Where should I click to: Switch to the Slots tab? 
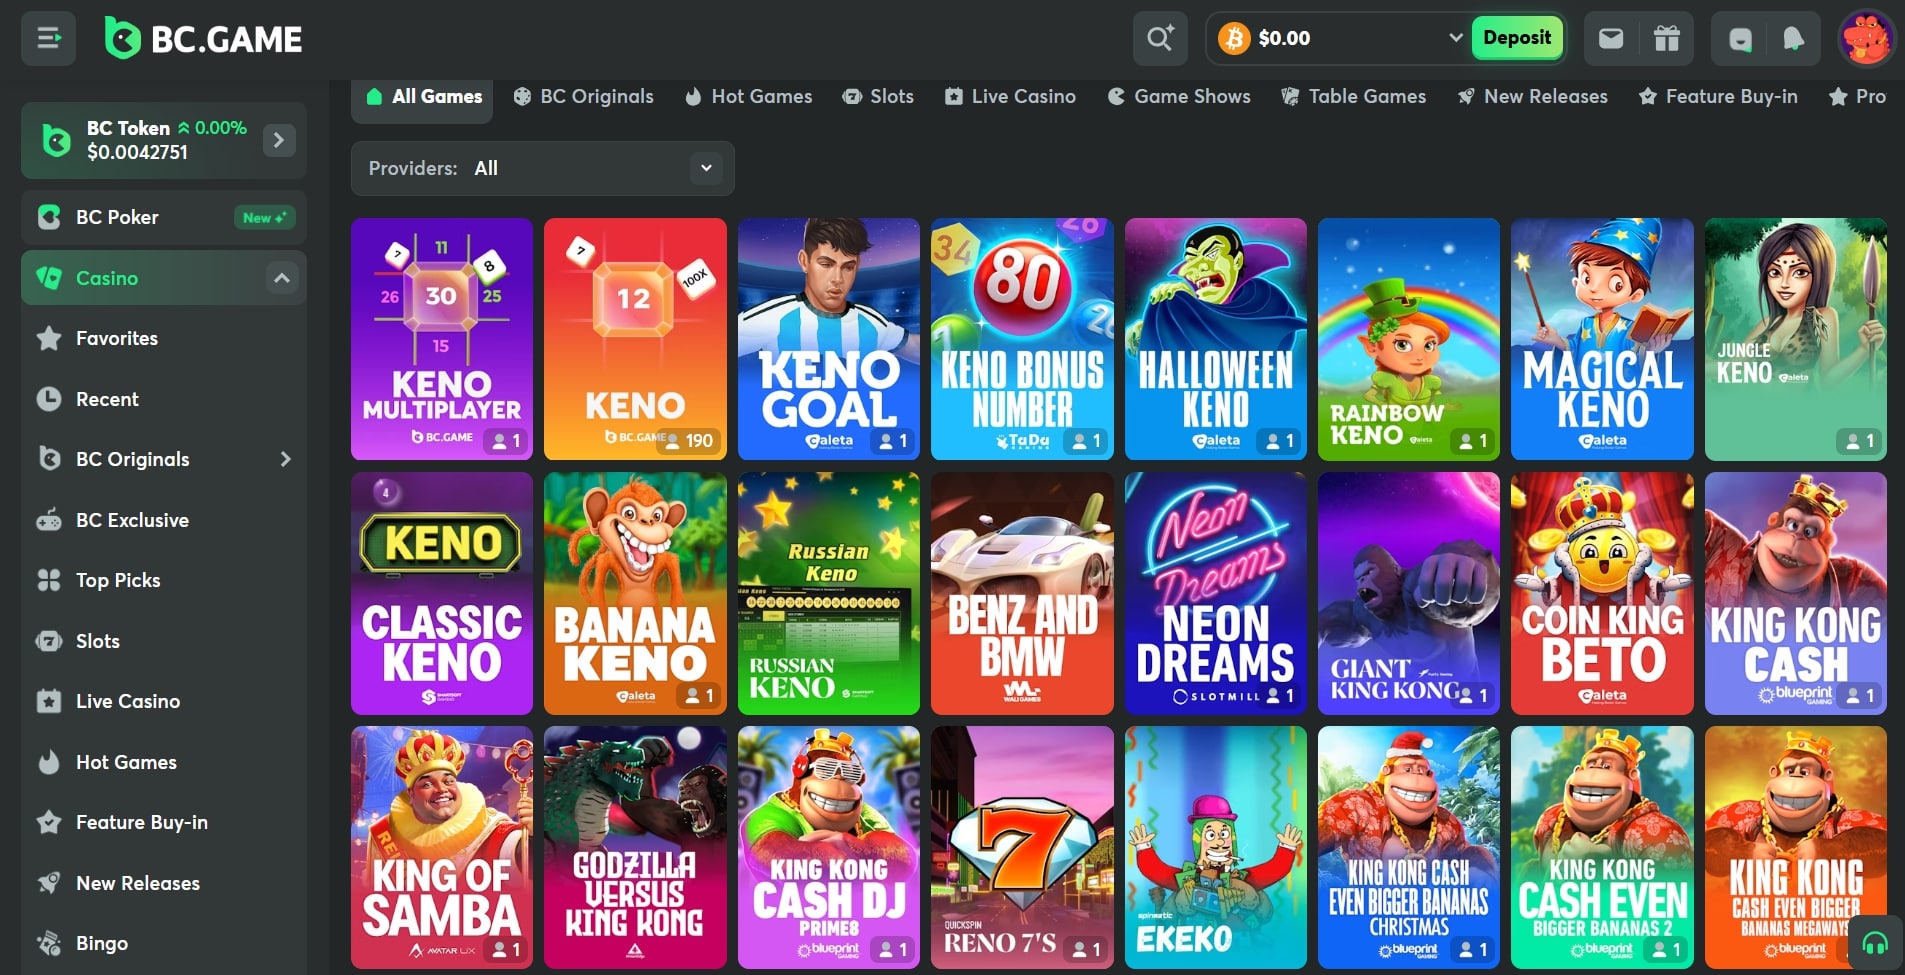[878, 97]
